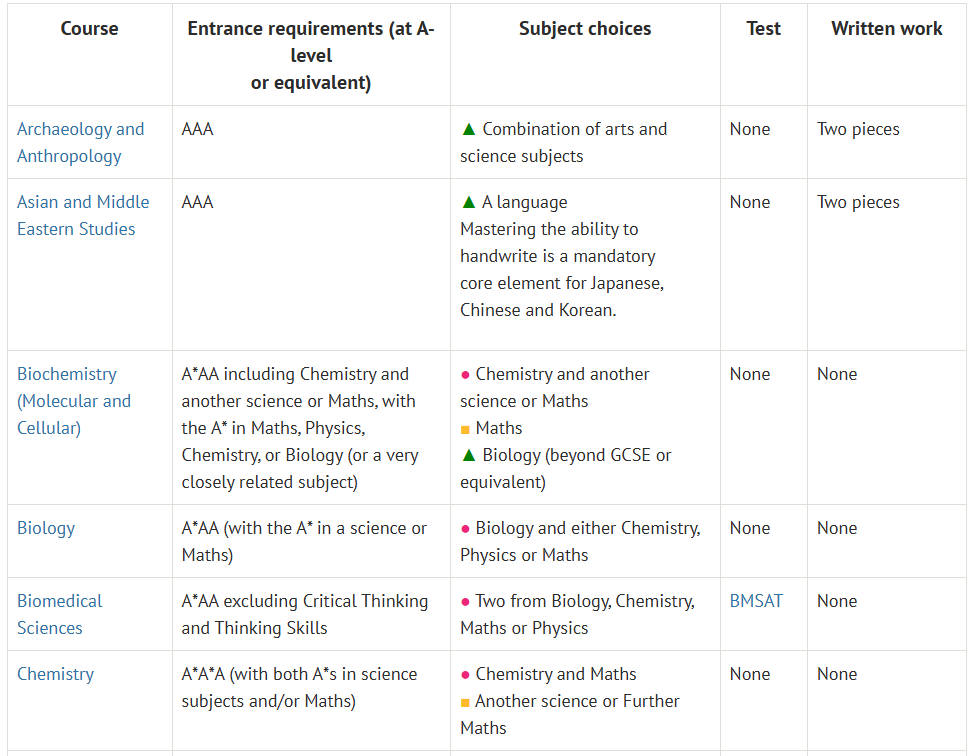Click pink dot next to Chemistry and Maths
Viewport: 973px width, 756px height.
tap(465, 675)
